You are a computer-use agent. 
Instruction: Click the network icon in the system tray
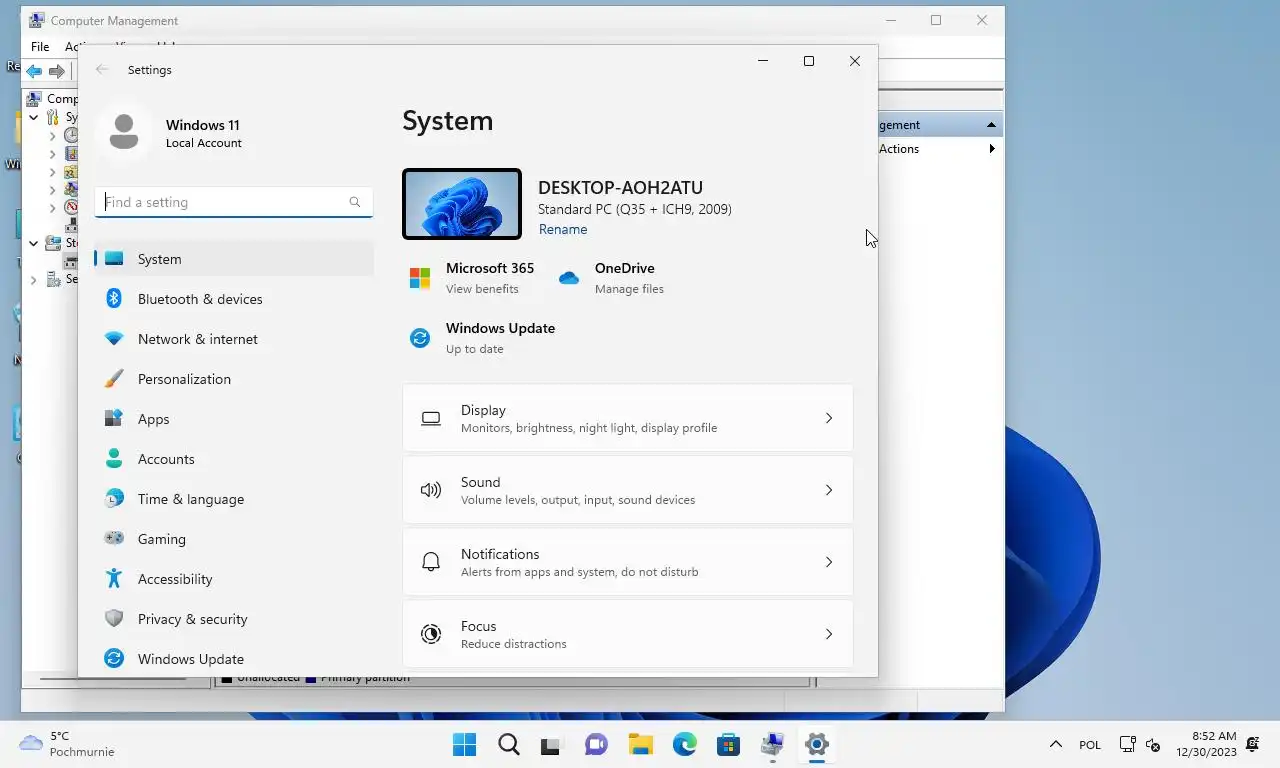tap(1128, 745)
